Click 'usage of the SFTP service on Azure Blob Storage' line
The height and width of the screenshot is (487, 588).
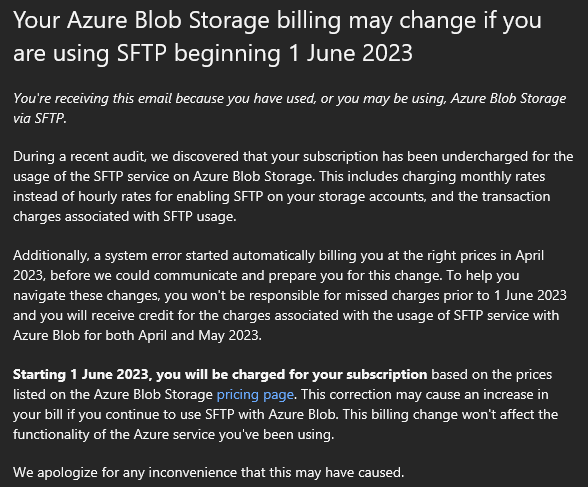tap(279, 177)
